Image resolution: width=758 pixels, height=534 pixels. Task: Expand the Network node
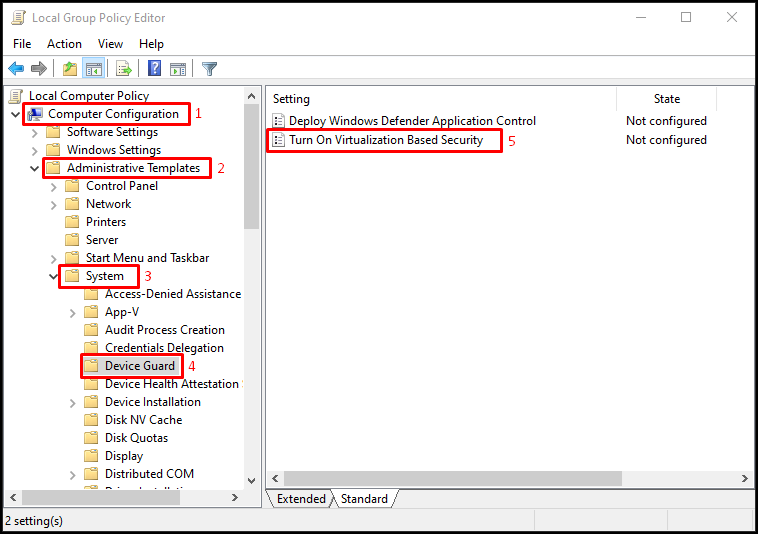coord(54,205)
